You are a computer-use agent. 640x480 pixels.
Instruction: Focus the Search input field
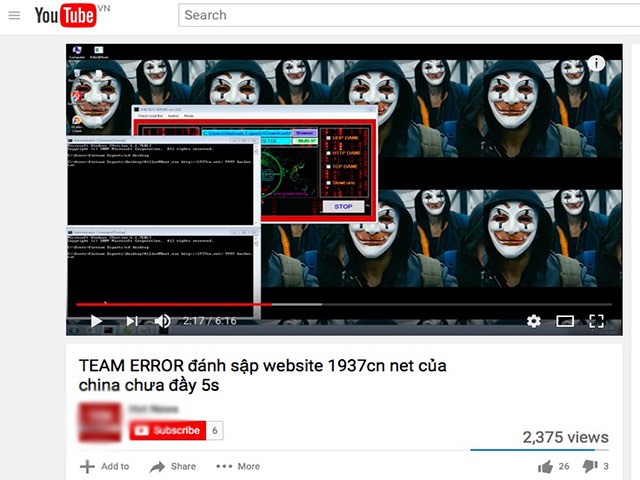click(x=400, y=15)
